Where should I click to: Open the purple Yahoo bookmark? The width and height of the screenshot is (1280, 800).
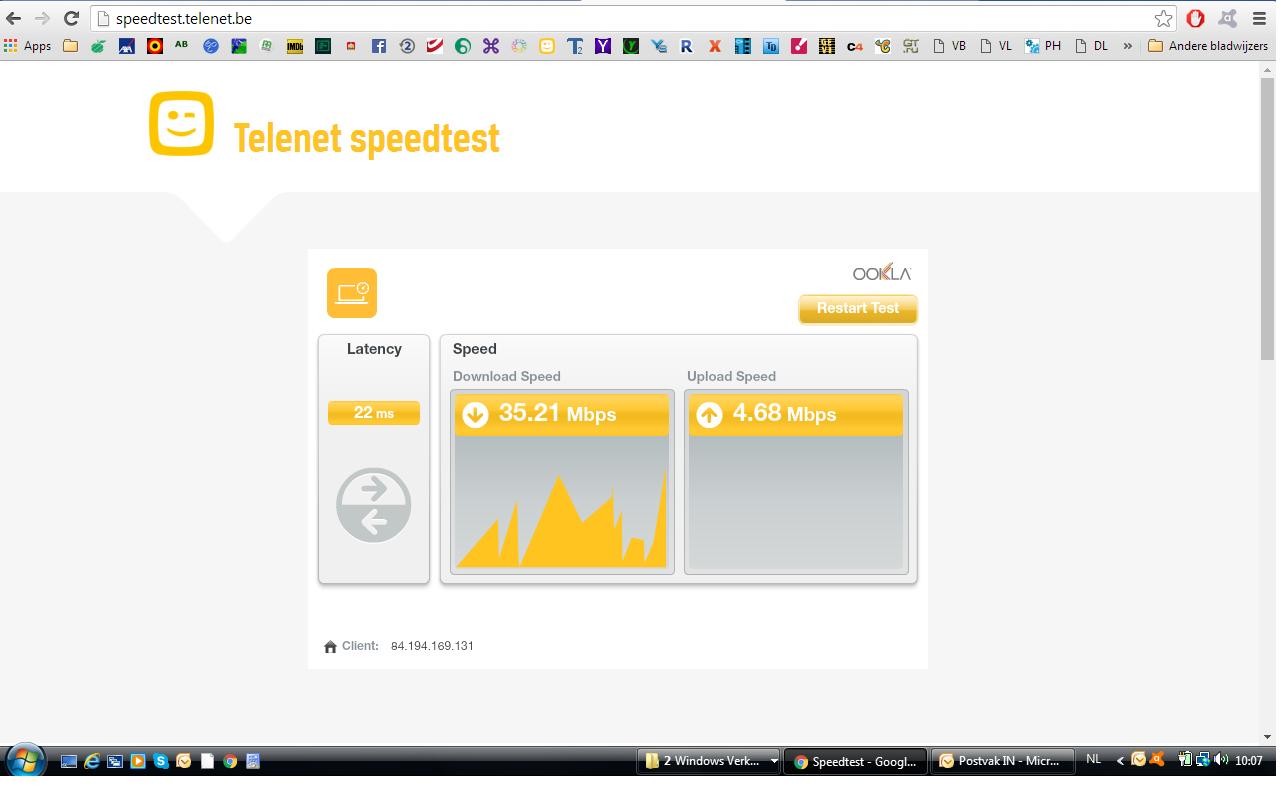(x=603, y=46)
